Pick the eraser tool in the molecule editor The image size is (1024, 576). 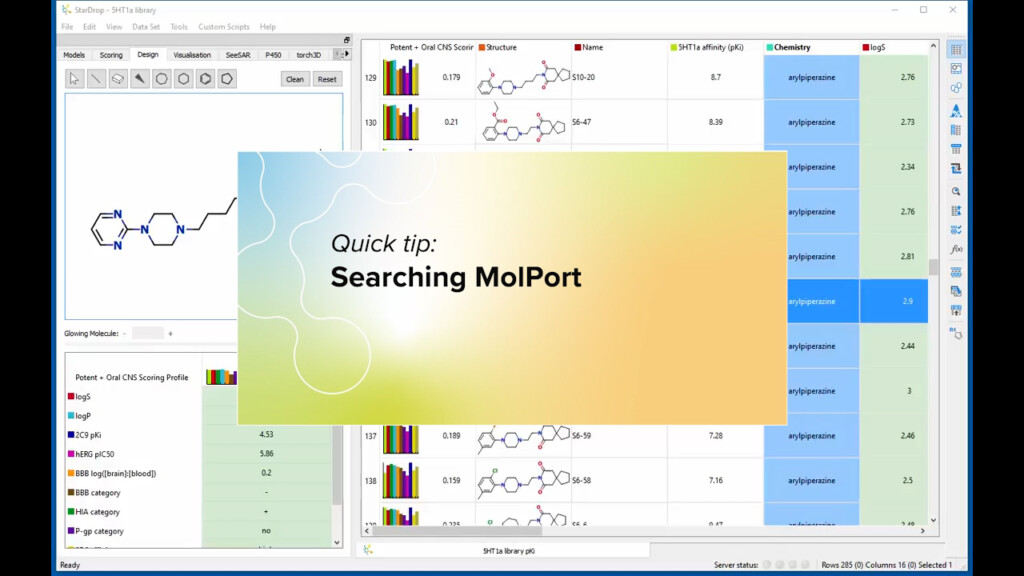tap(117, 78)
